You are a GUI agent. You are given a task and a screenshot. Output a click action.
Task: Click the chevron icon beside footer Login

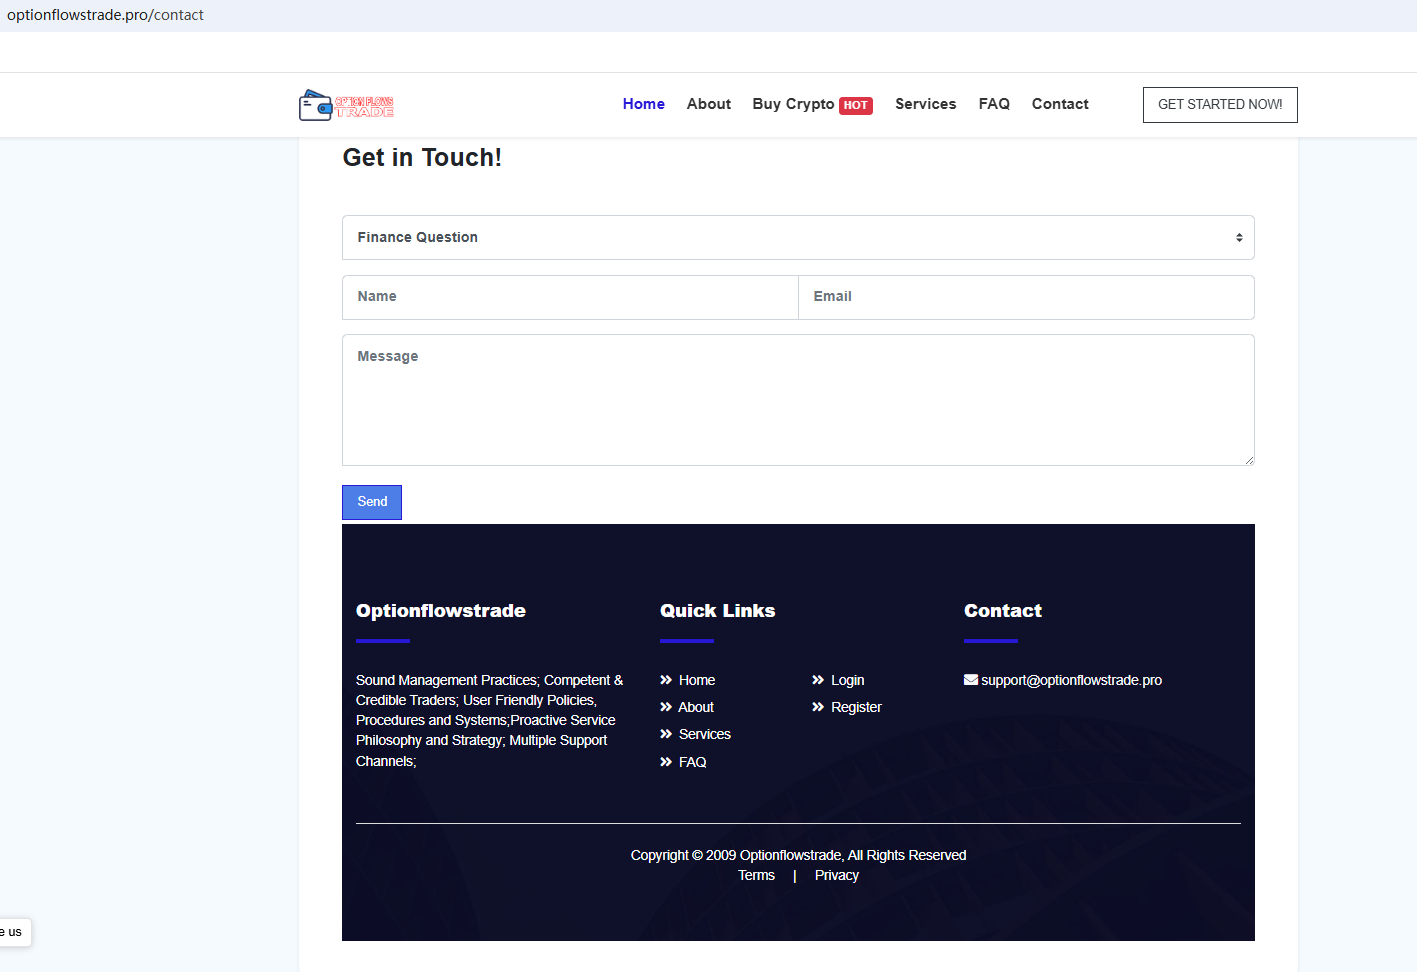(x=818, y=680)
